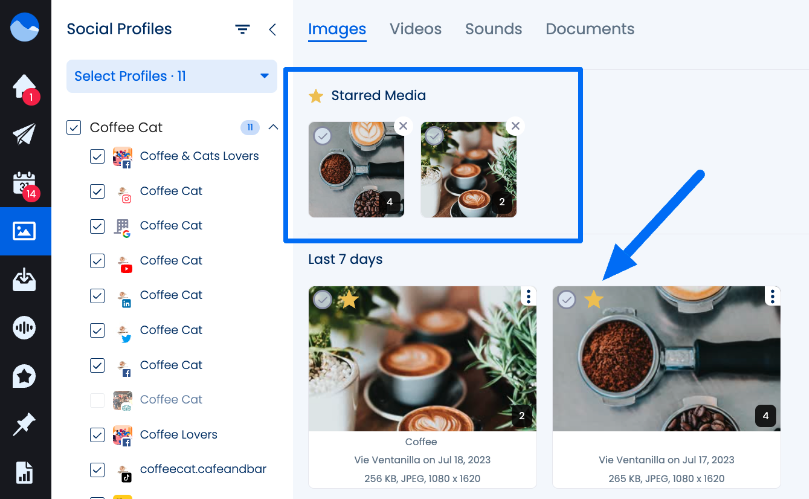
Task: Open three-dot menu on Coffee Jul 18 card
Action: click(x=528, y=296)
